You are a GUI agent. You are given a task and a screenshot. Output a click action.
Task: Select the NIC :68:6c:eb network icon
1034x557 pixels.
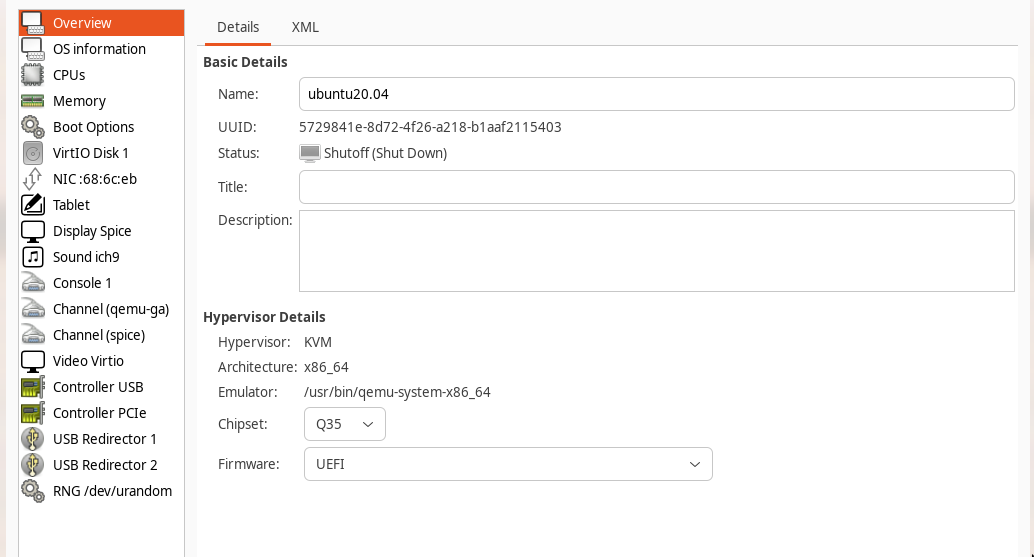point(33,179)
